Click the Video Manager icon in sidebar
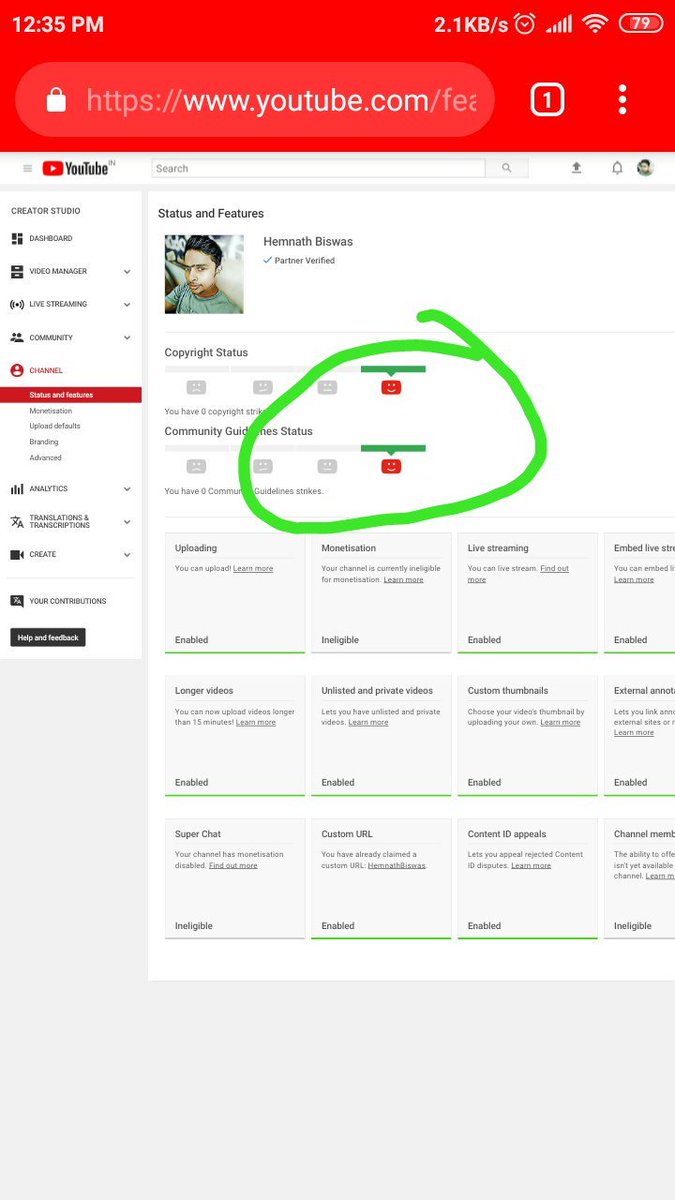 (17, 271)
